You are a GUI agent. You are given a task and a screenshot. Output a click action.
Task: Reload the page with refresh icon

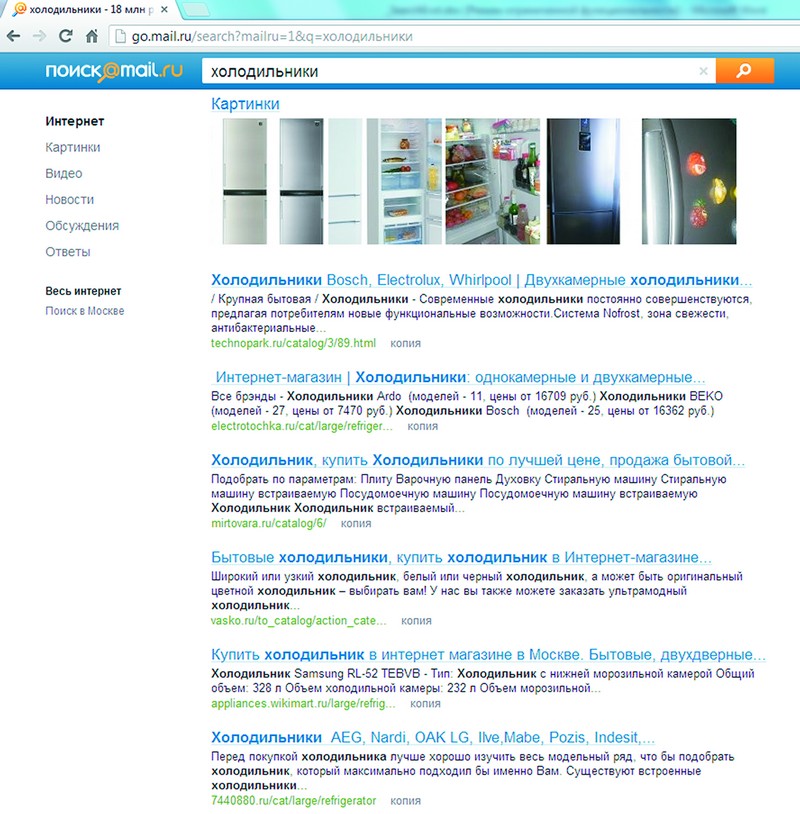tap(65, 36)
